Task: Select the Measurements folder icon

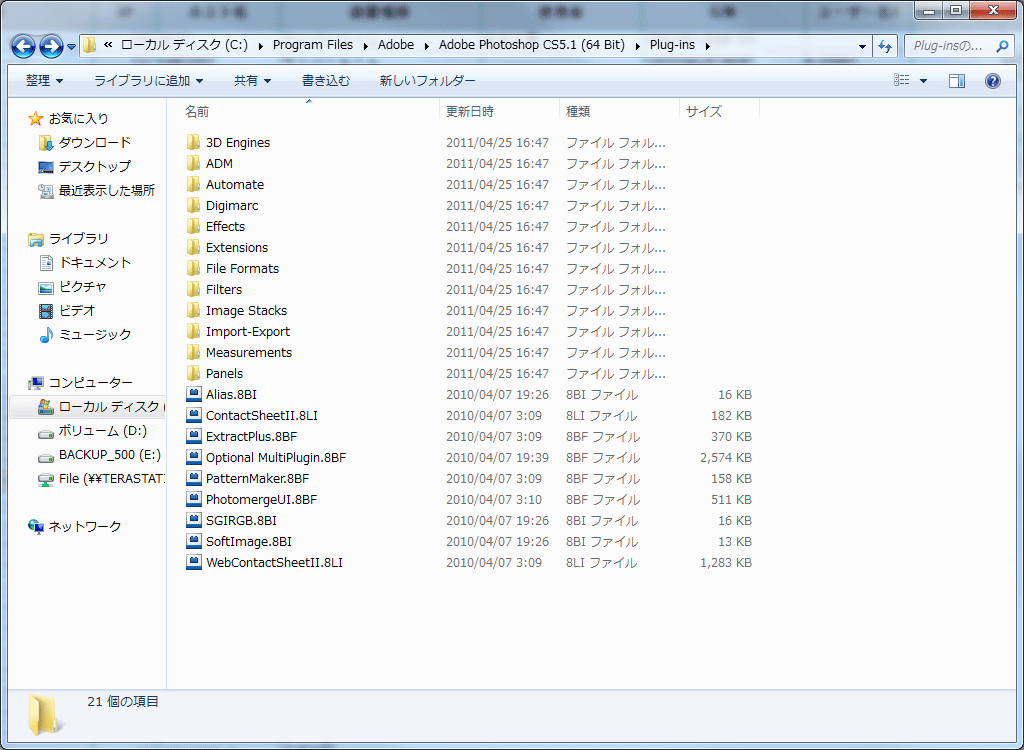Action: pos(193,352)
